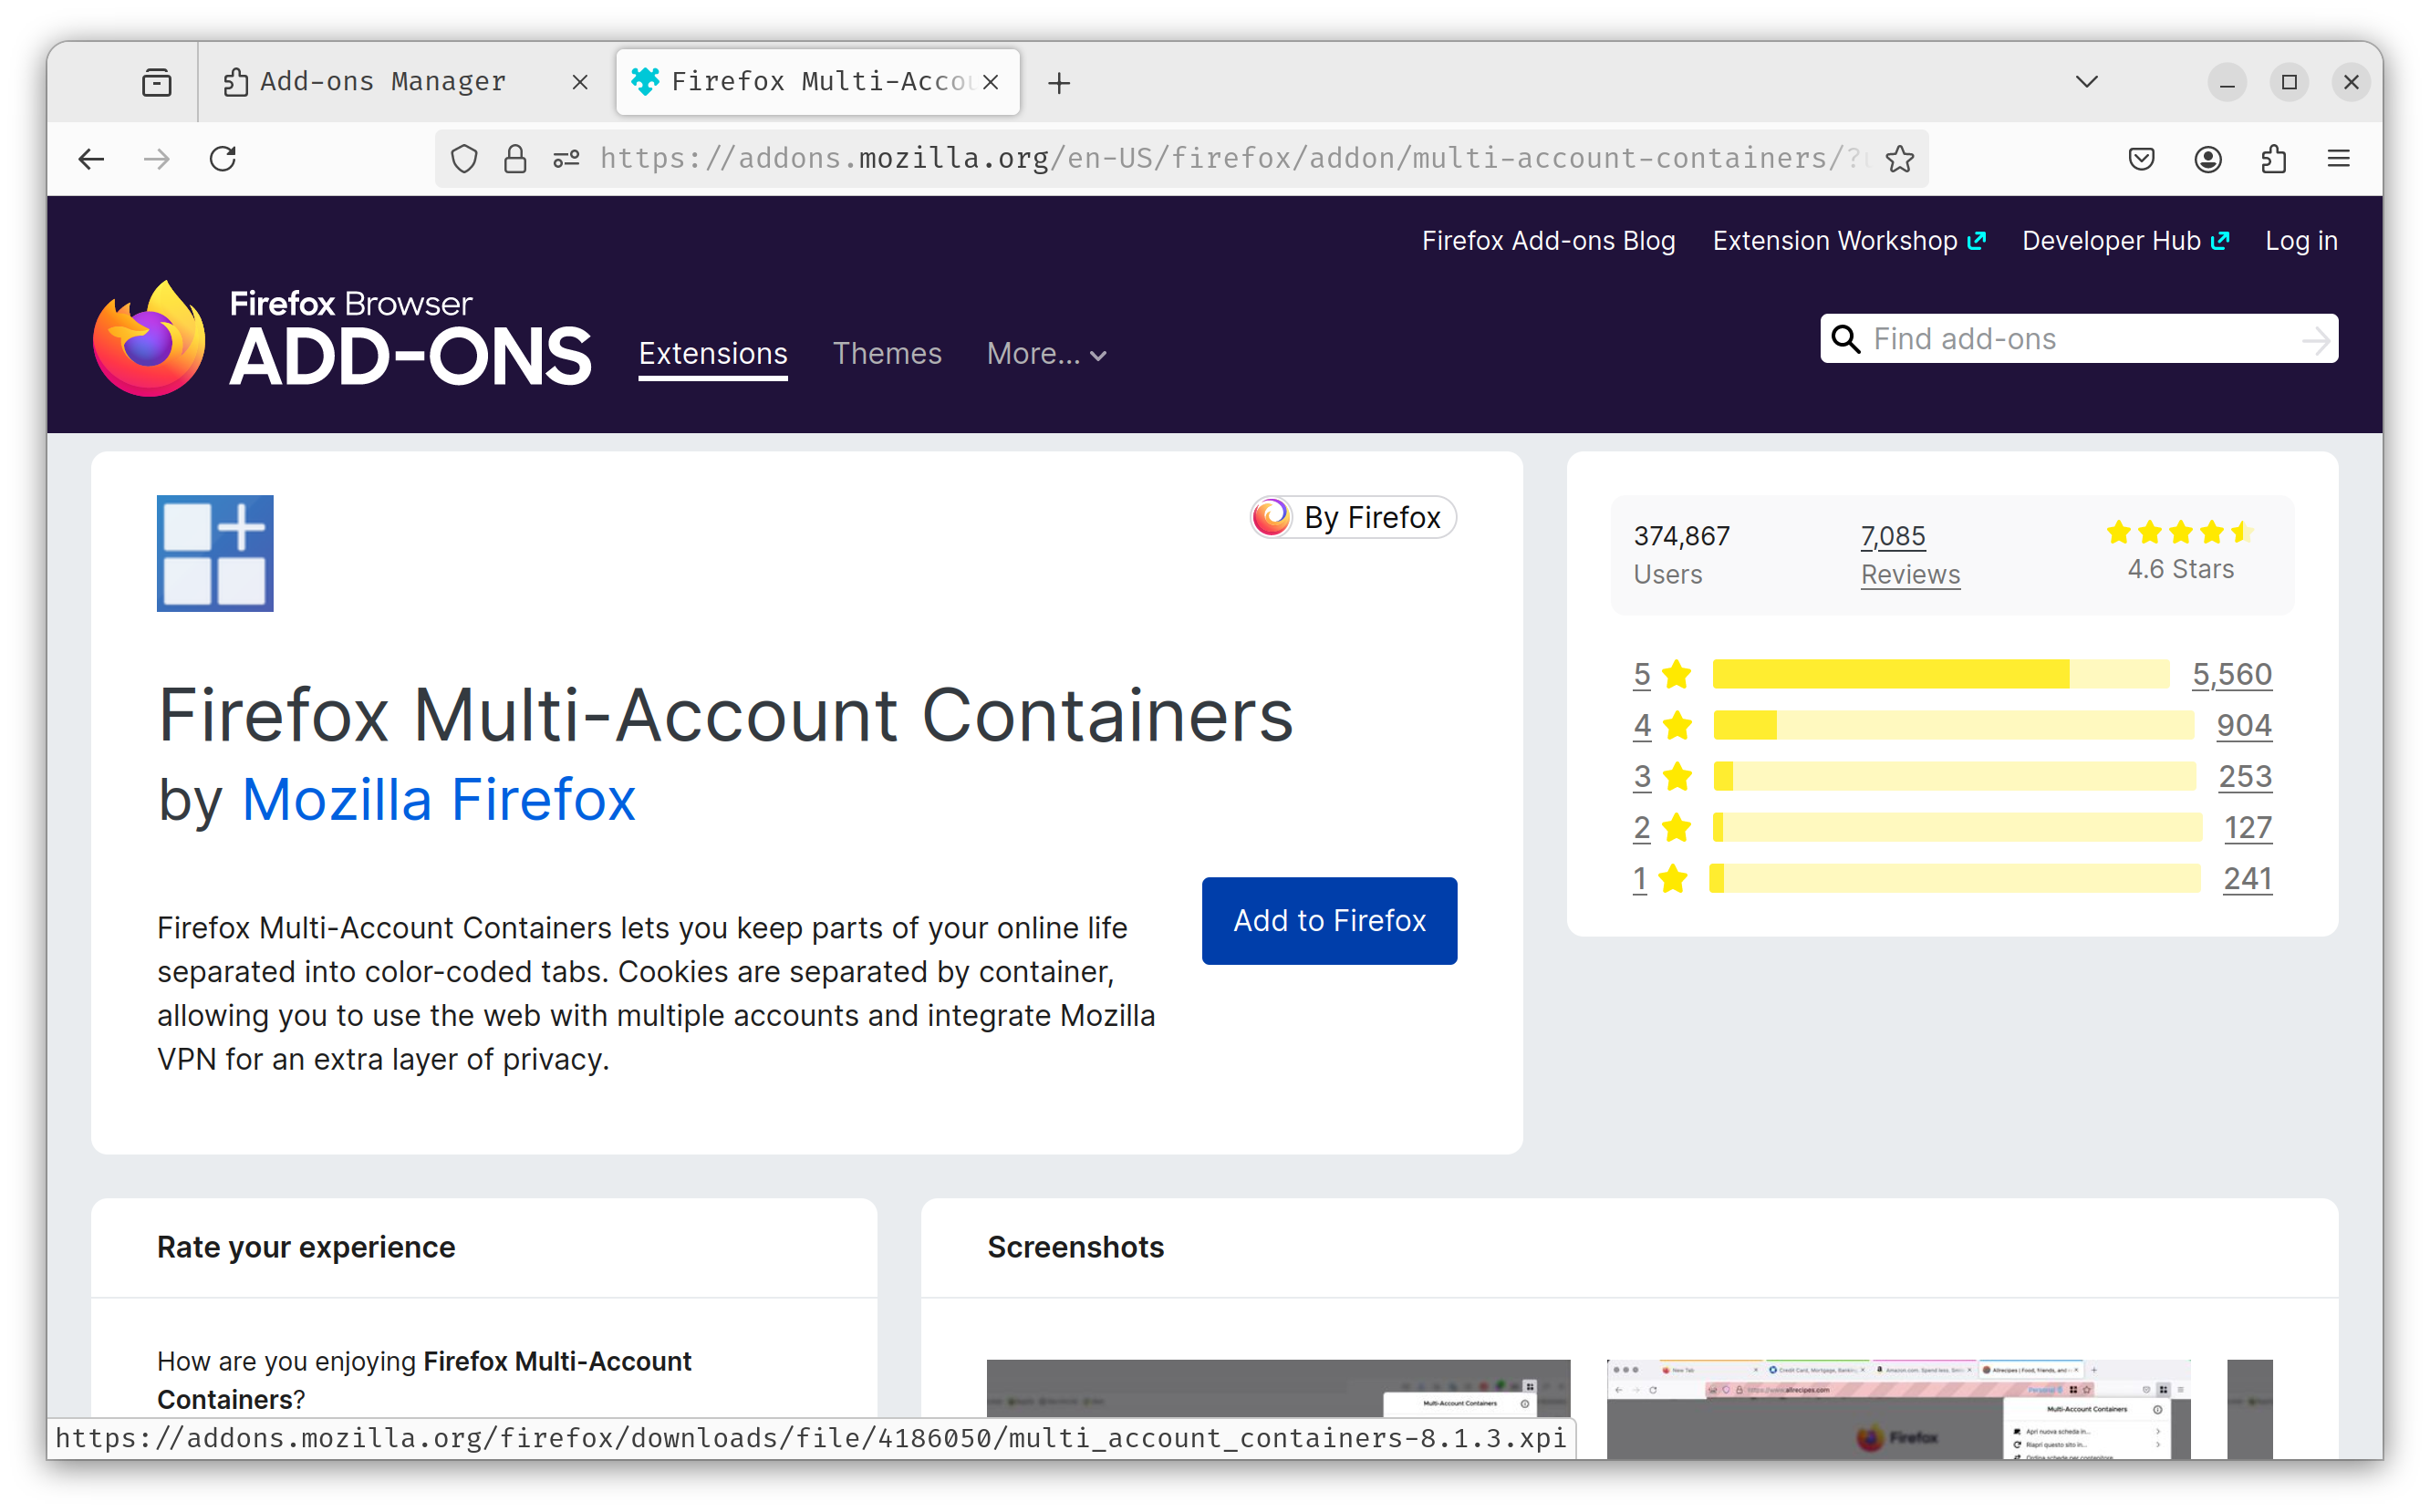Click the Screenshots heading

tap(1075, 1247)
